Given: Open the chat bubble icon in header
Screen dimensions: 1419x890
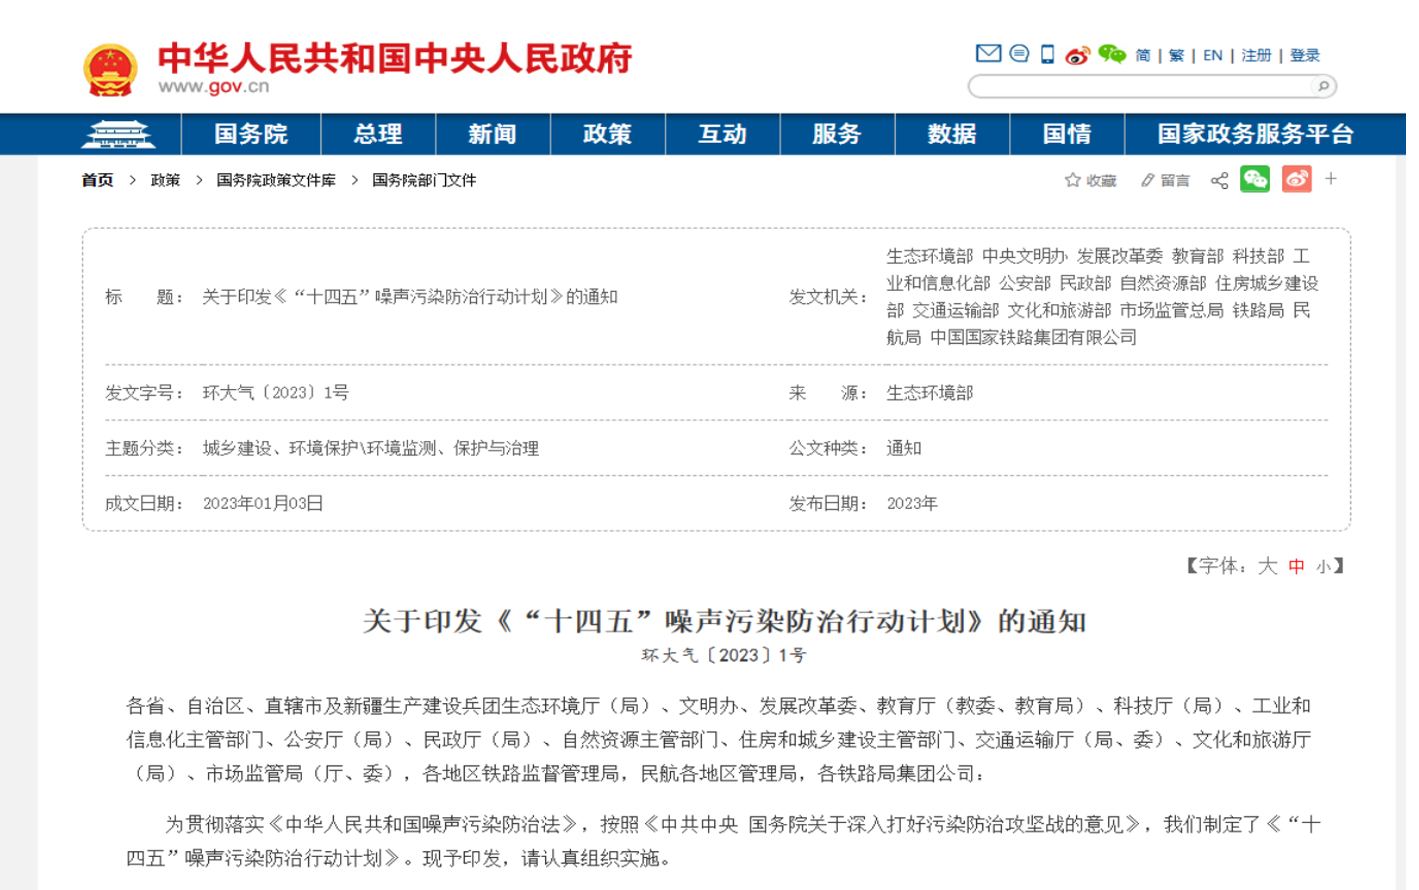Looking at the screenshot, I should [1019, 54].
